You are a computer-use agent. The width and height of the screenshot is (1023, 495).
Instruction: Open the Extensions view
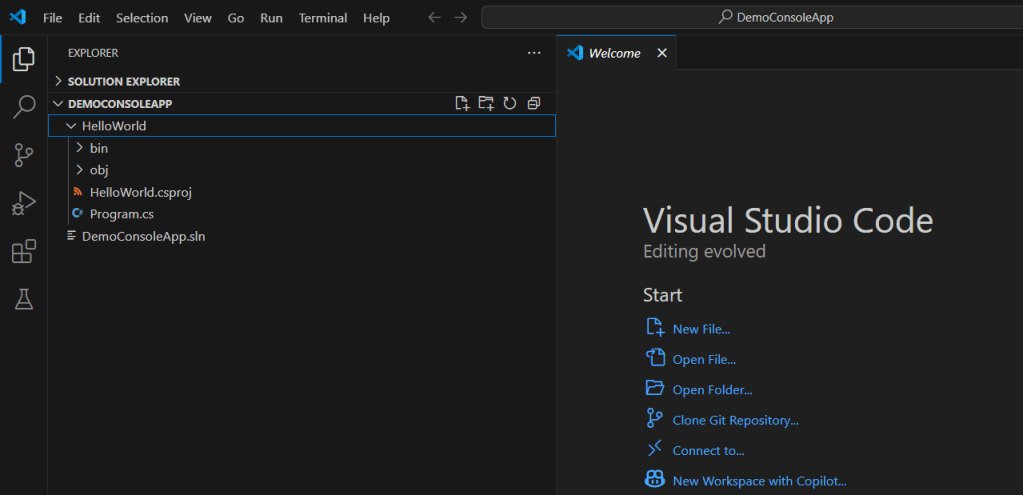23,252
